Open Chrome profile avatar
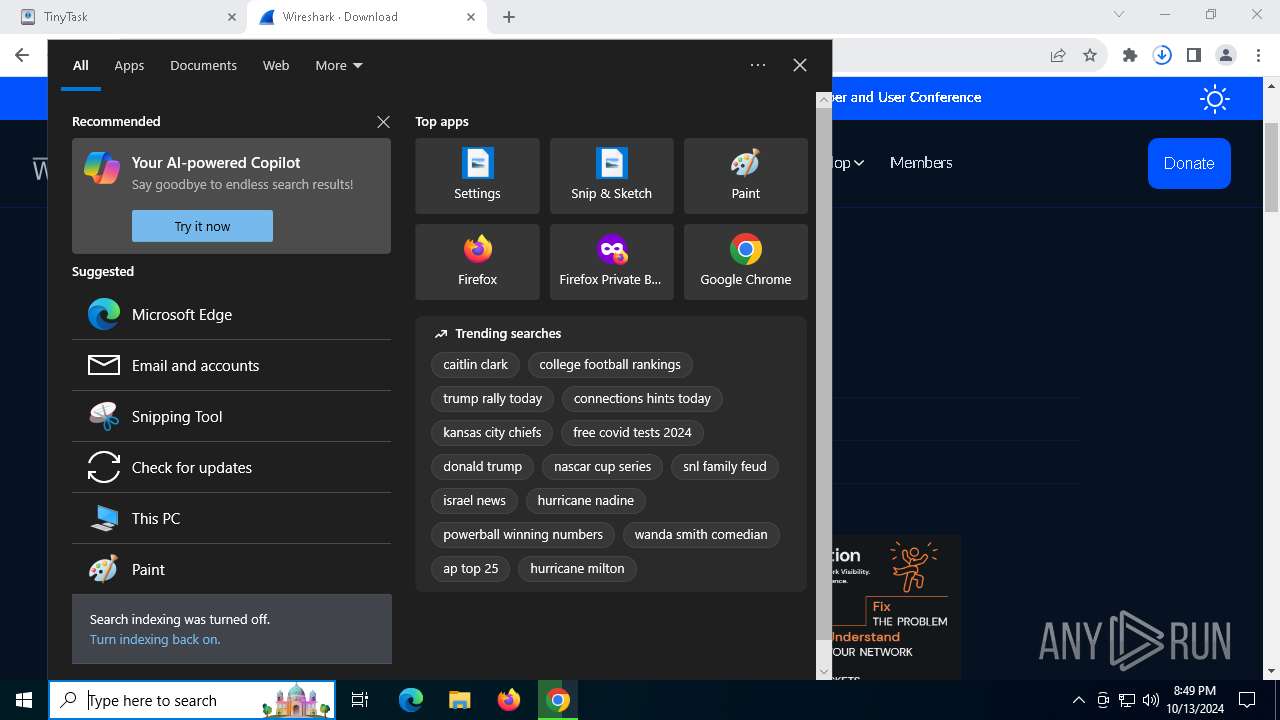This screenshot has height=720, width=1280. point(1225,56)
